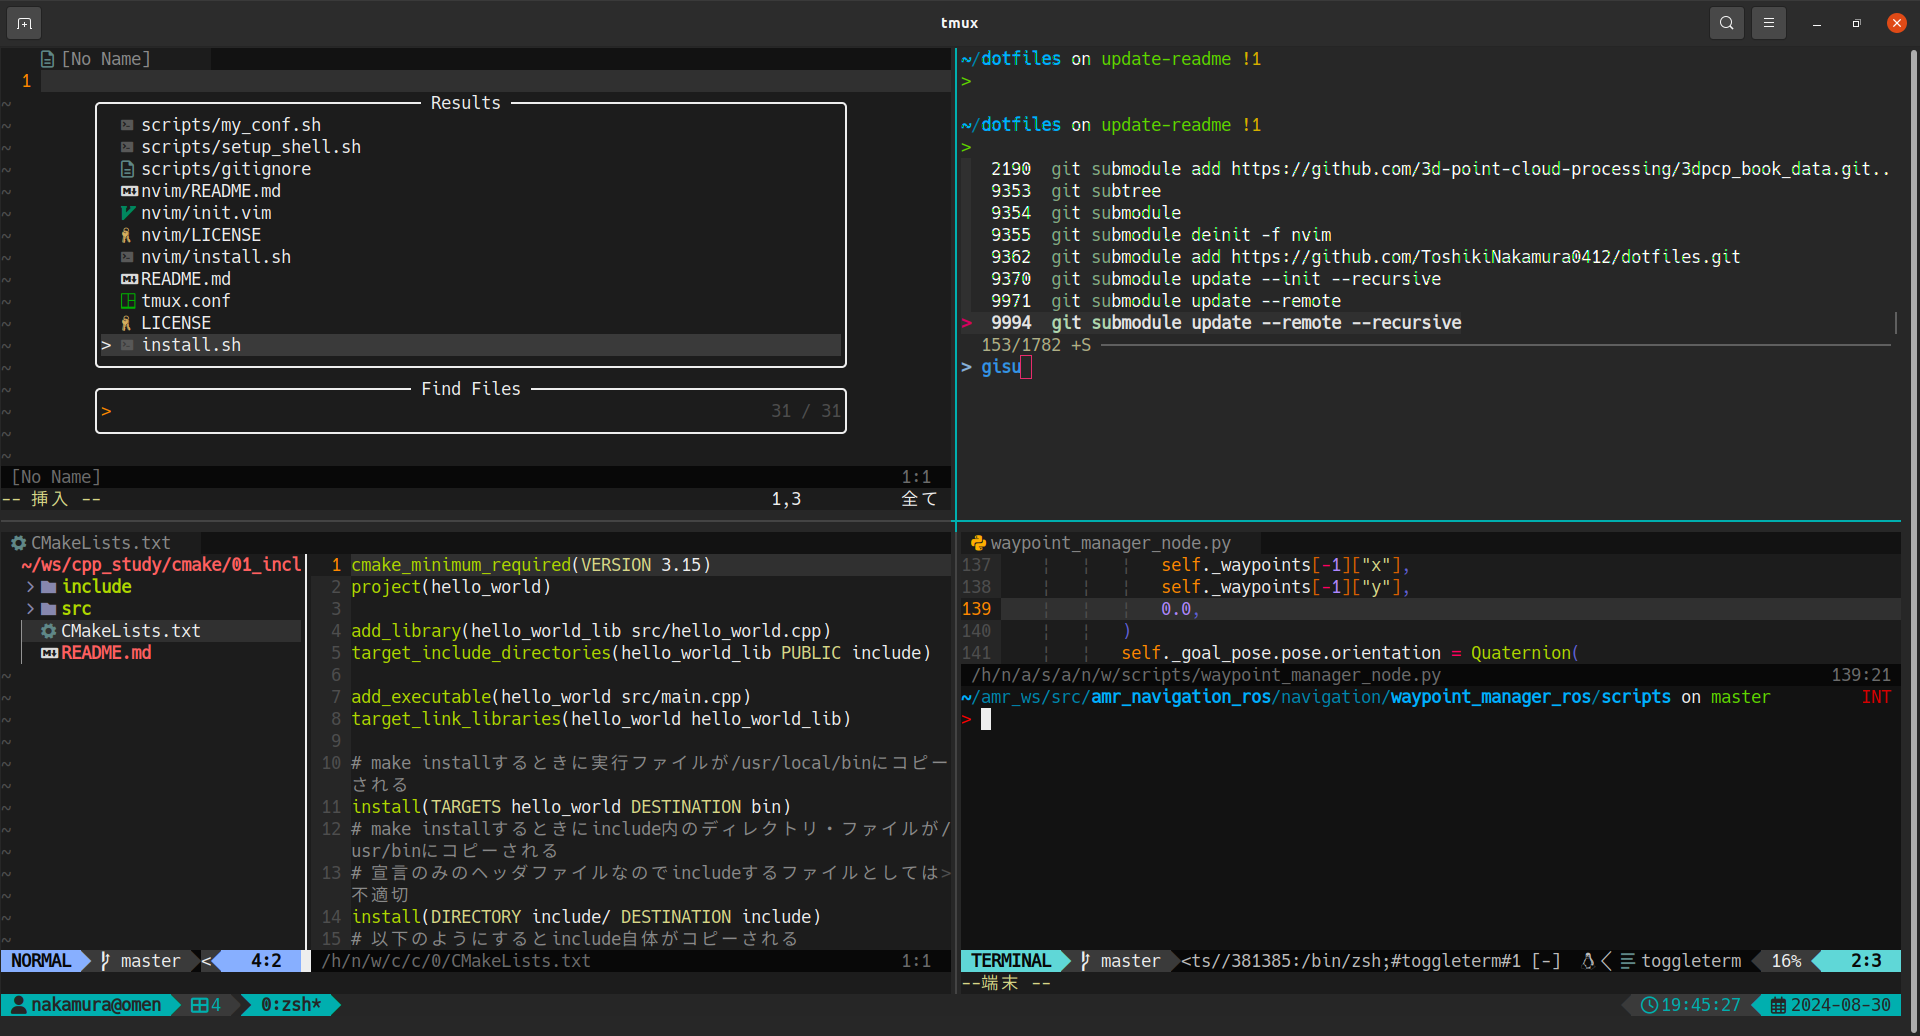1920x1036 pixels.
Task: Open scripts/setup_shell.sh from Results
Action: click(251, 147)
